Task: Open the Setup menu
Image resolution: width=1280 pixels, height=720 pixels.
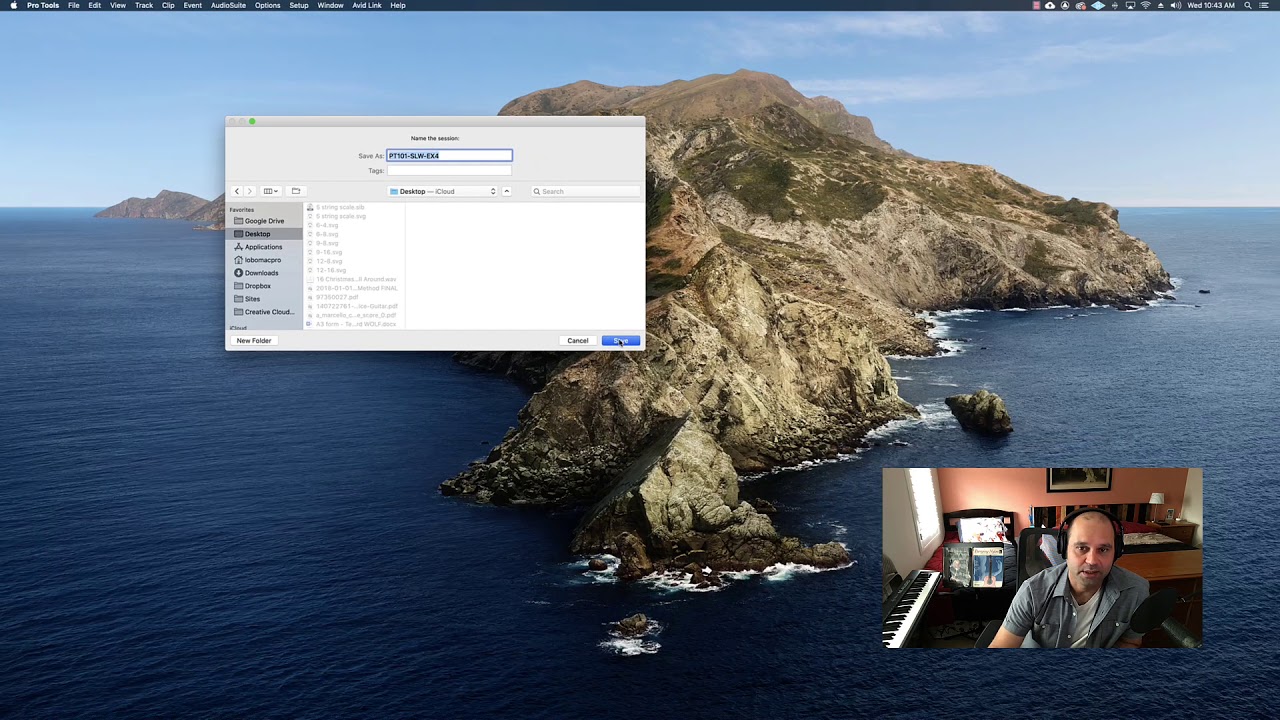Action: pyautogui.click(x=299, y=5)
